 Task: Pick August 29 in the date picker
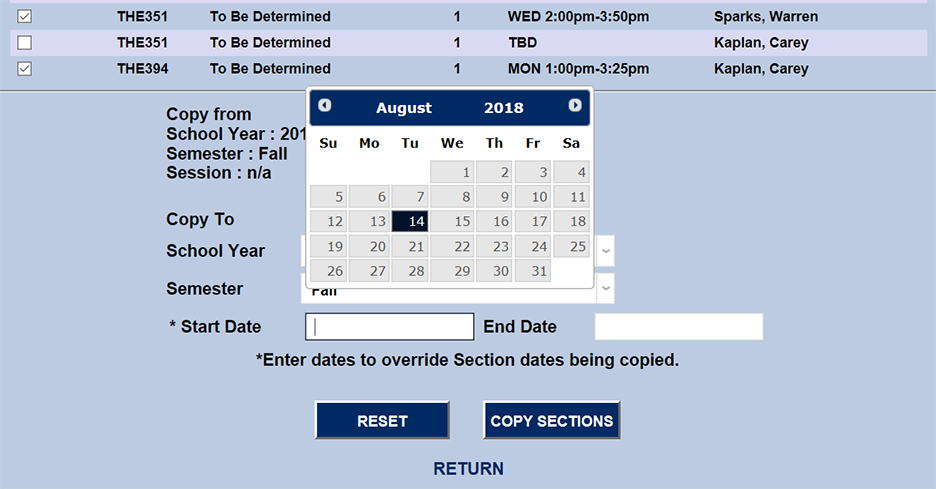coord(452,271)
